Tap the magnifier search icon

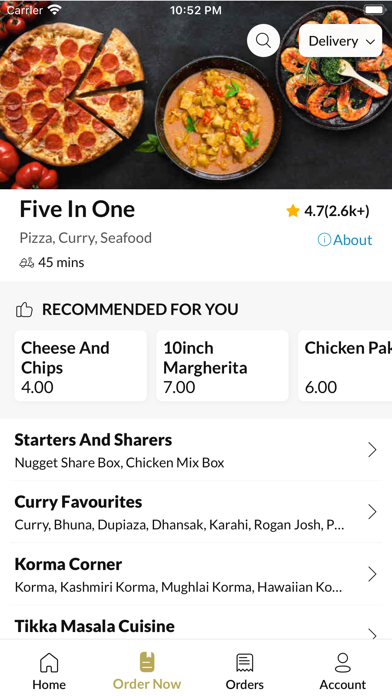pyautogui.click(x=263, y=40)
